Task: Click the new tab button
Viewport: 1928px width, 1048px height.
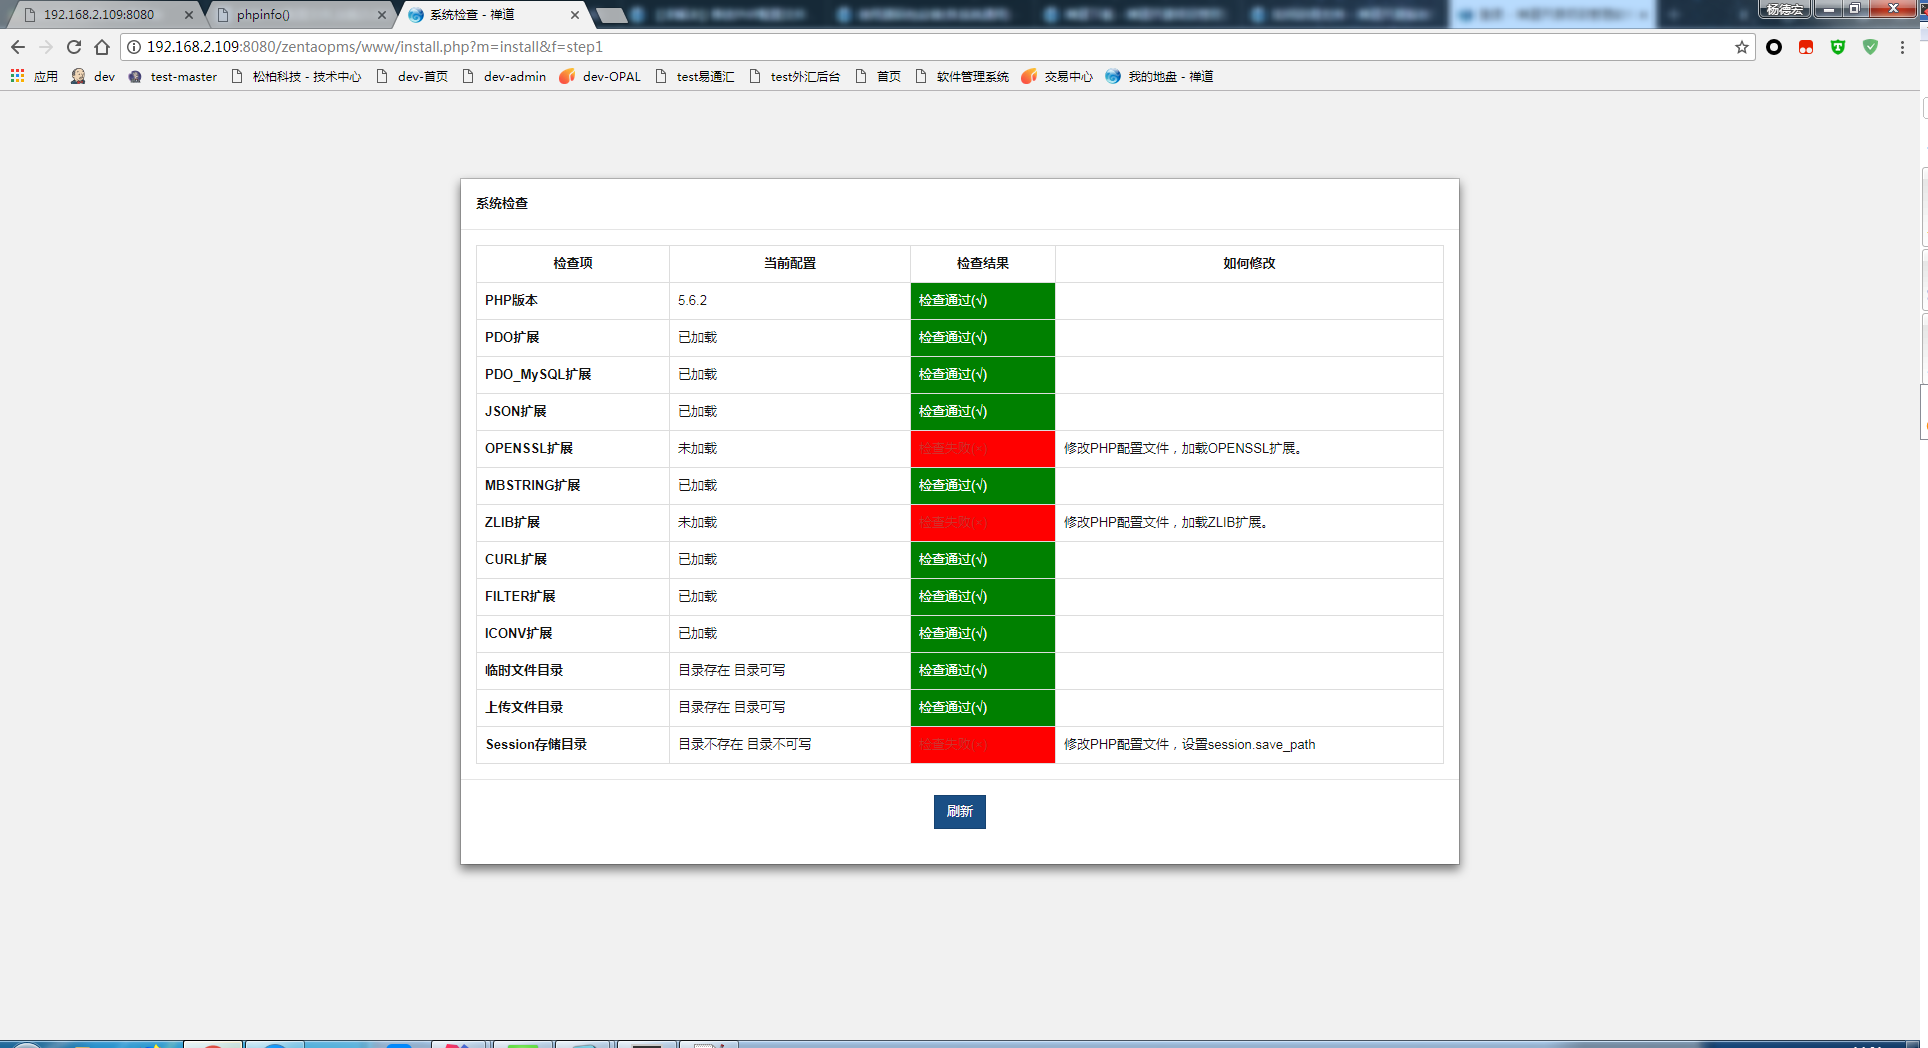Action: point(611,15)
